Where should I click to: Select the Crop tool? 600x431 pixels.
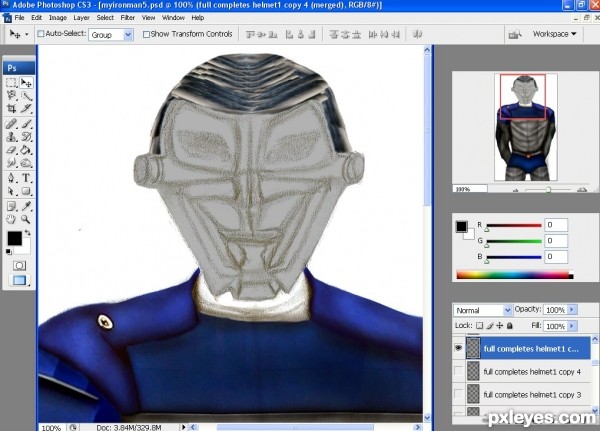click(11, 108)
